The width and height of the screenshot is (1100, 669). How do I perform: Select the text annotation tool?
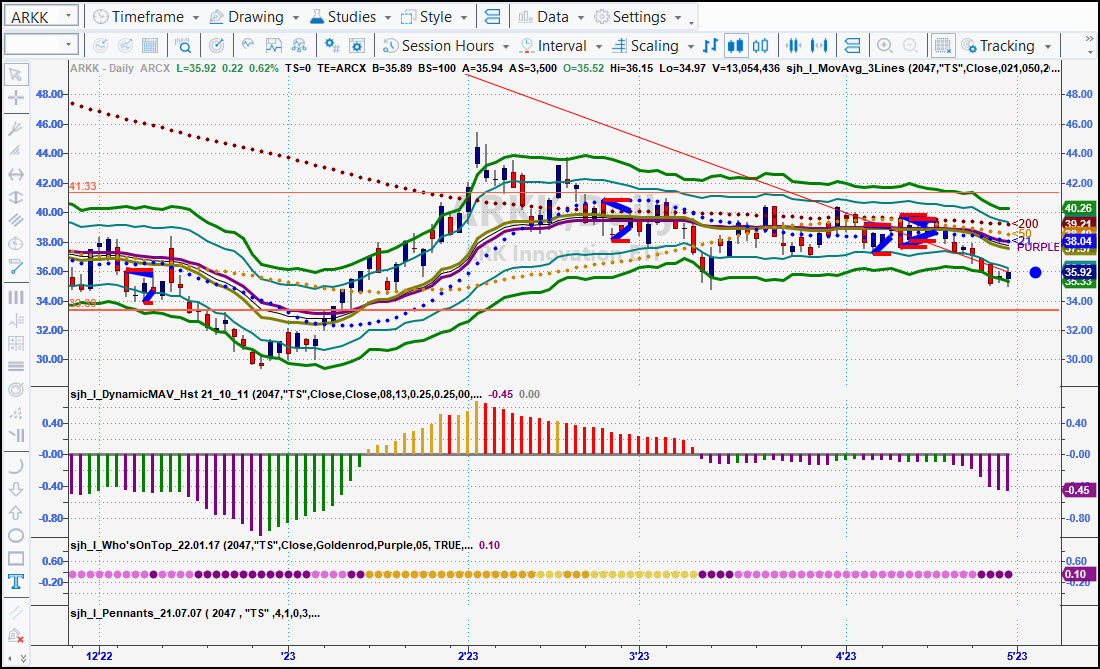click(15, 581)
